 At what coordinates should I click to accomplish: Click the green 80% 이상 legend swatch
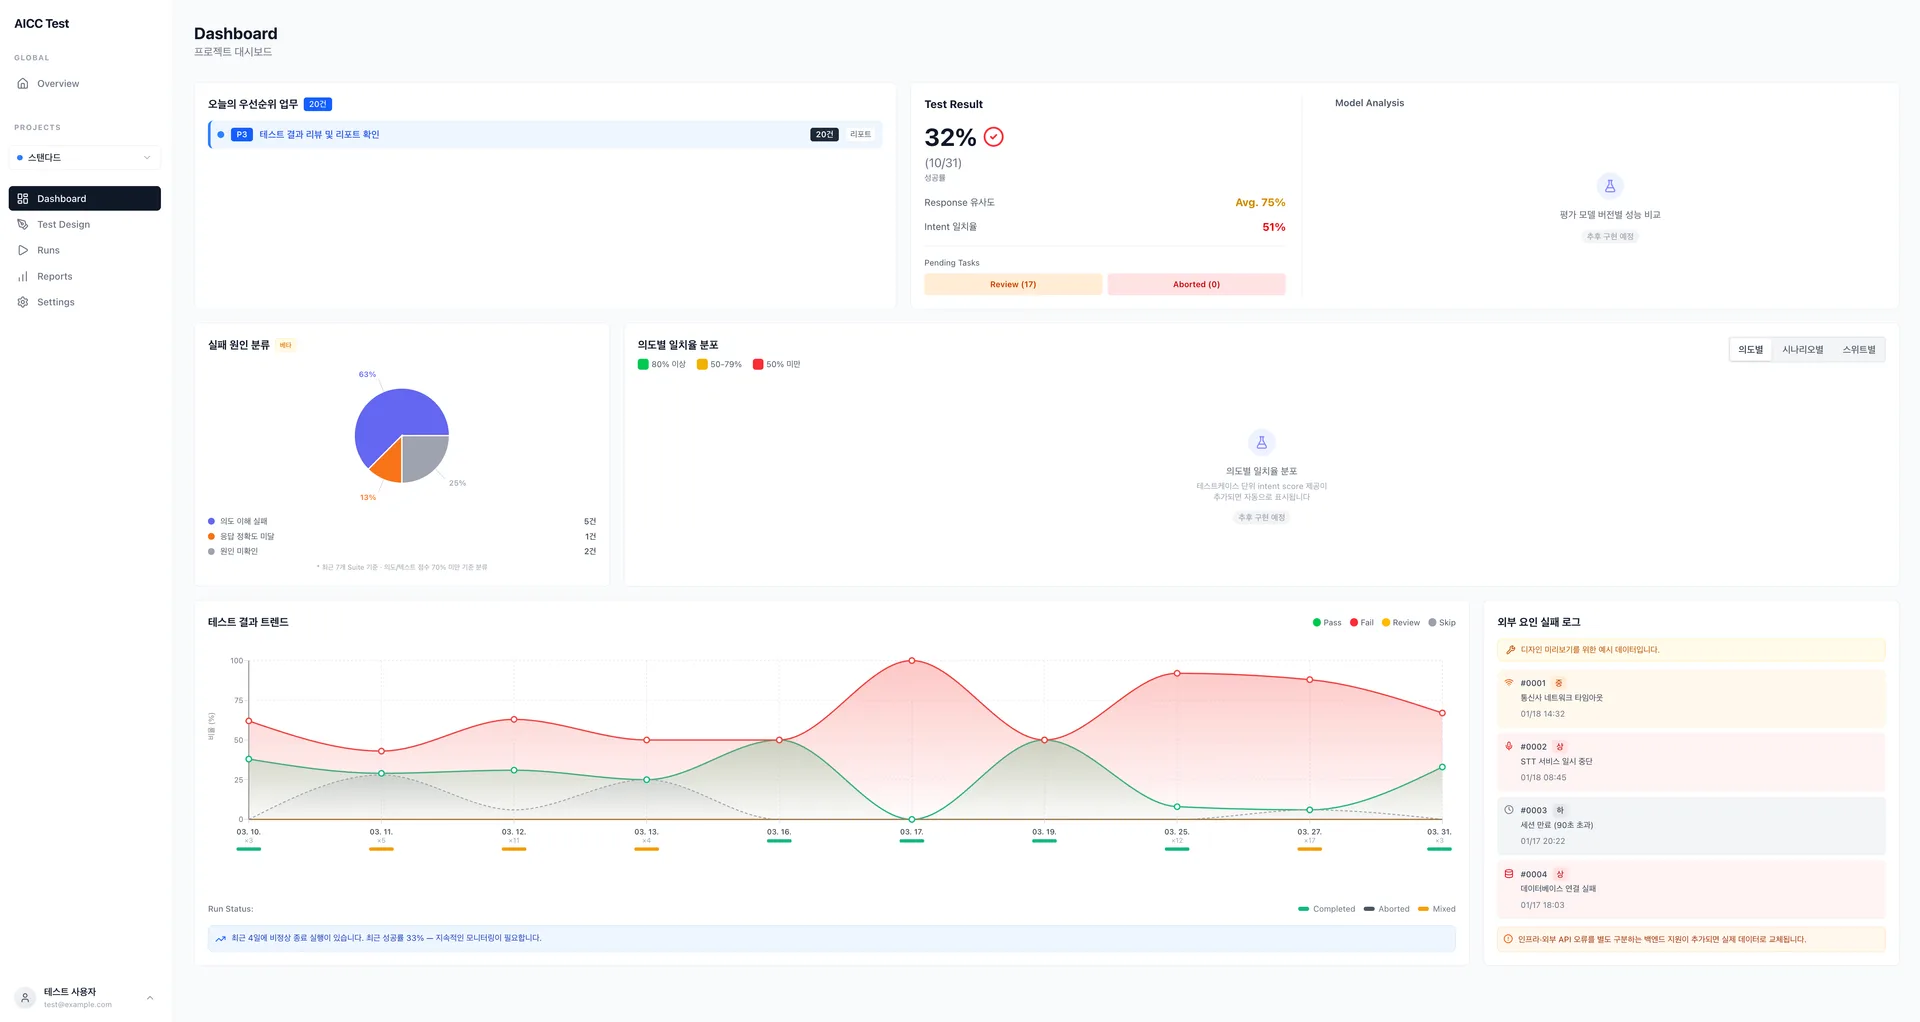(x=643, y=365)
